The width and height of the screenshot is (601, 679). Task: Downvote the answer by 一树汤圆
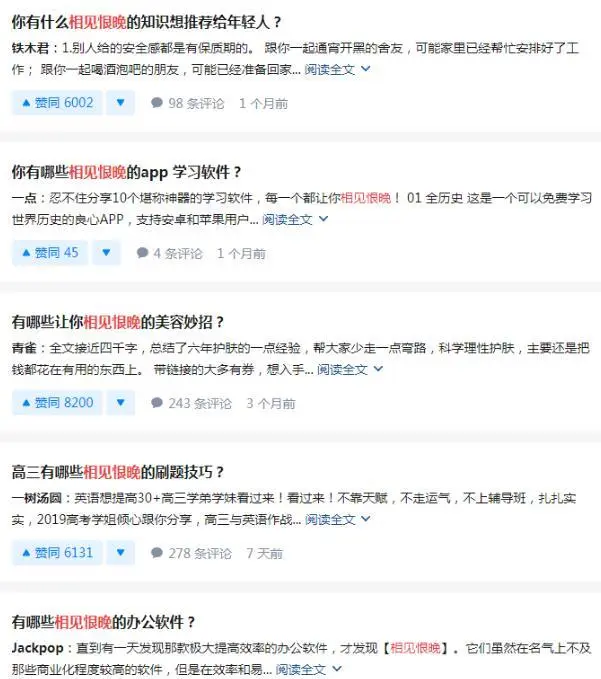click(x=120, y=553)
